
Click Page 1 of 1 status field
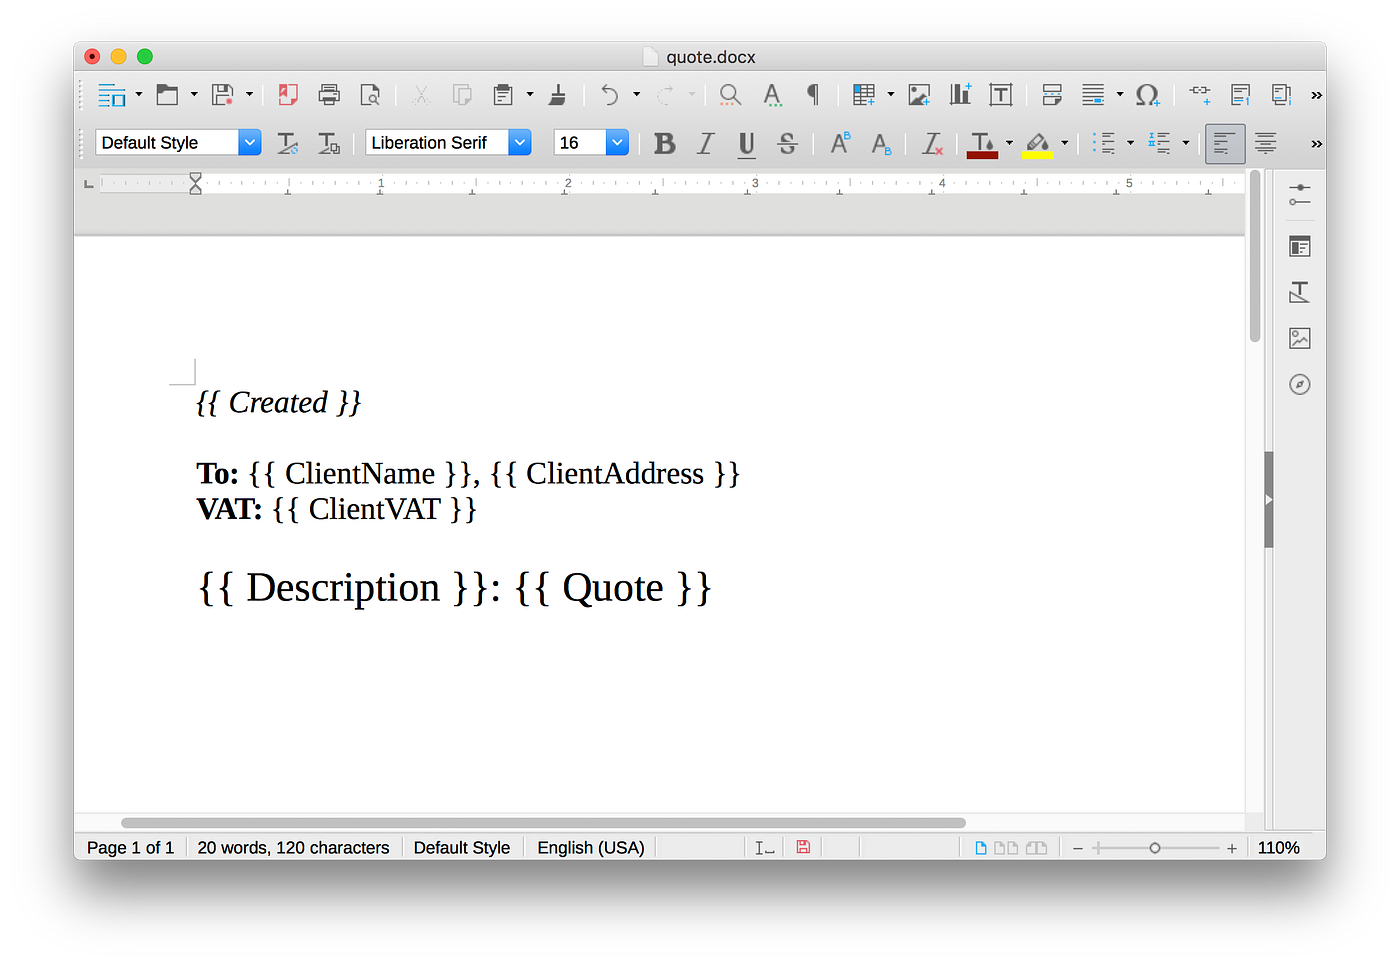point(130,848)
